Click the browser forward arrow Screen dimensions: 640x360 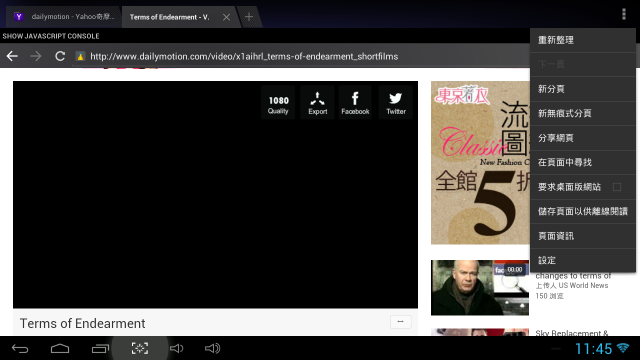[x=36, y=56]
